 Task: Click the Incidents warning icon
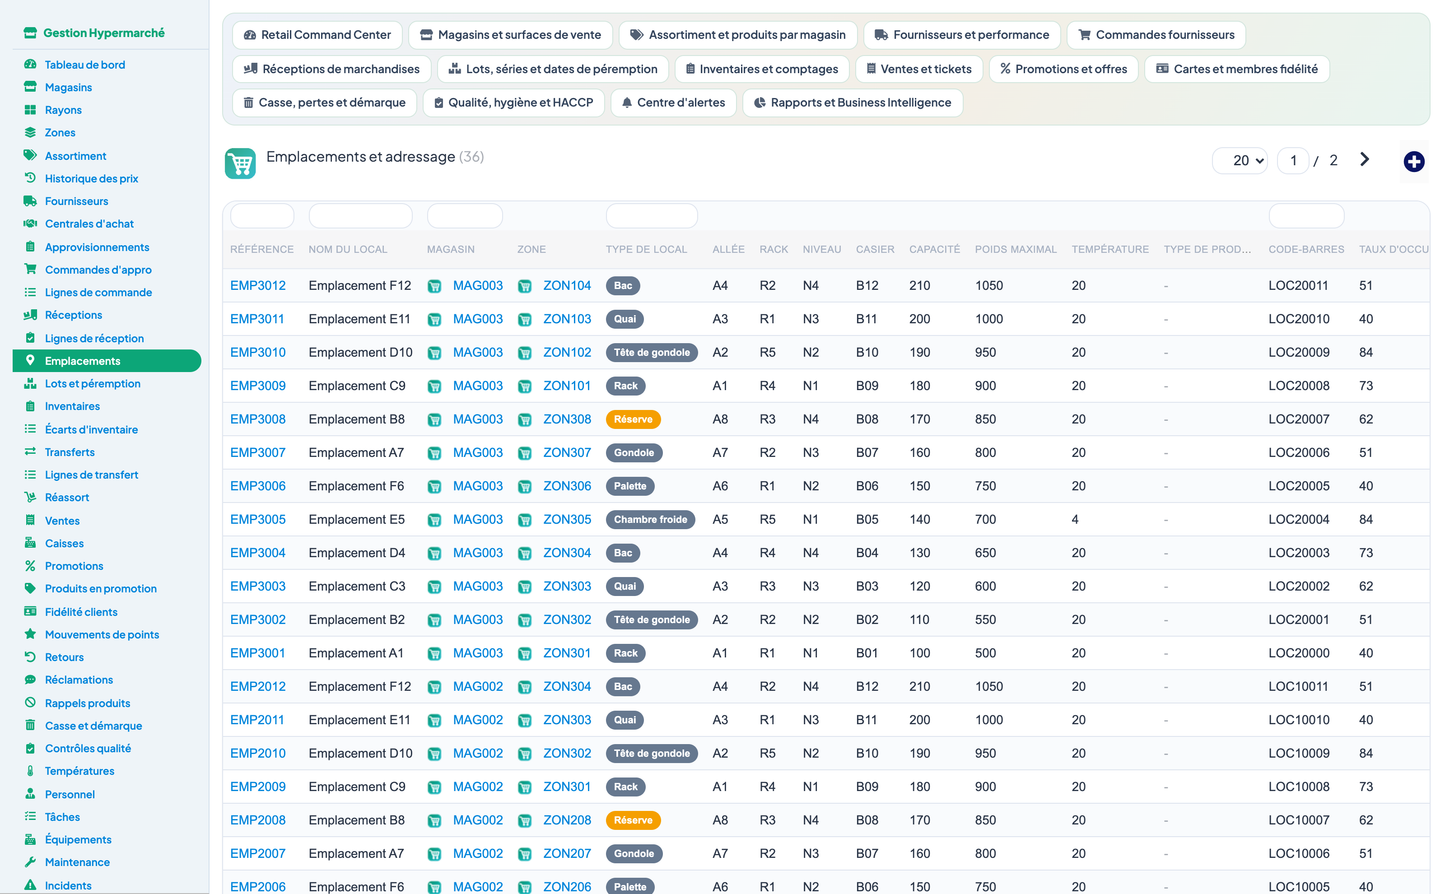[x=30, y=885]
